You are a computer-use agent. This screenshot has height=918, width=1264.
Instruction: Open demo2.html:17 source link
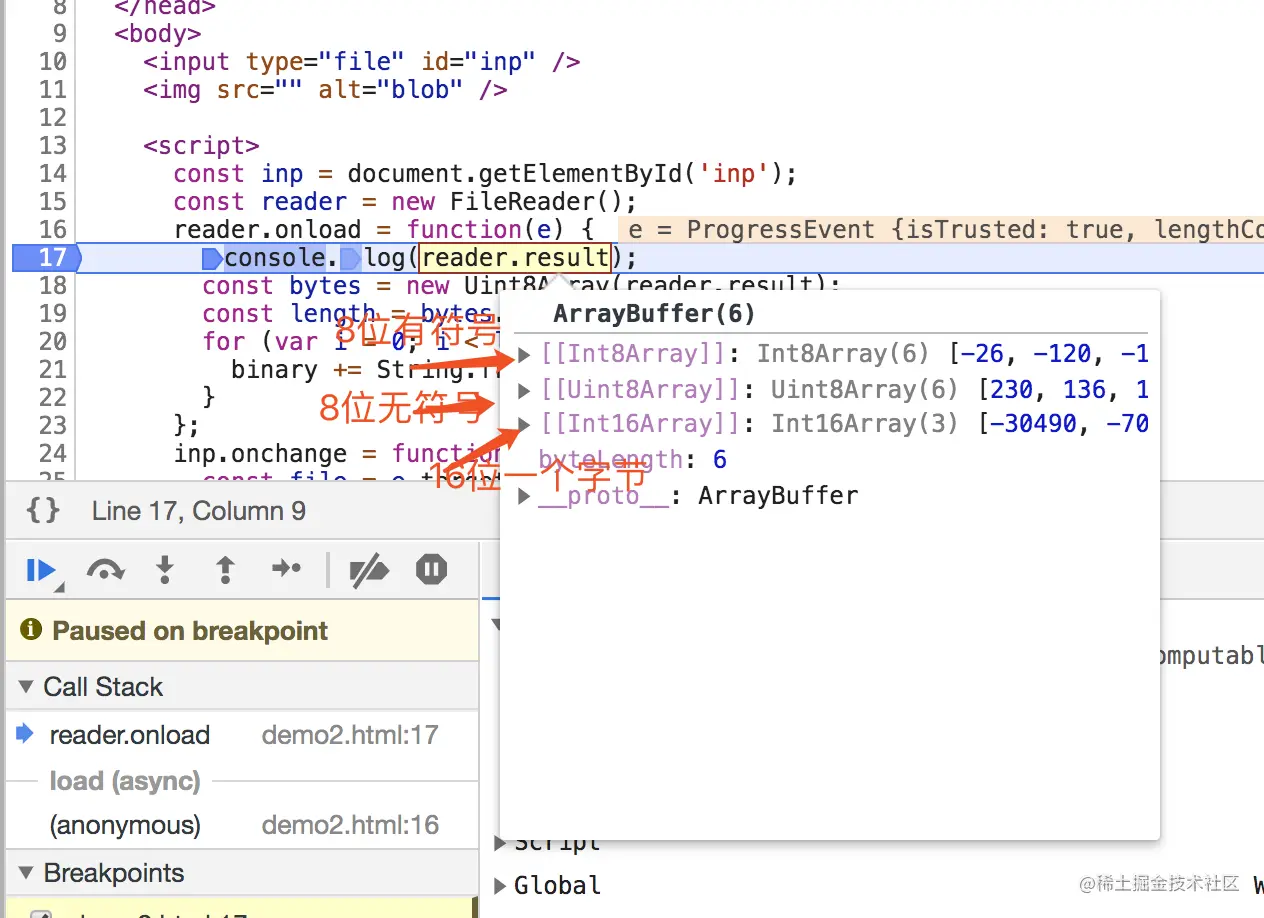pos(350,735)
